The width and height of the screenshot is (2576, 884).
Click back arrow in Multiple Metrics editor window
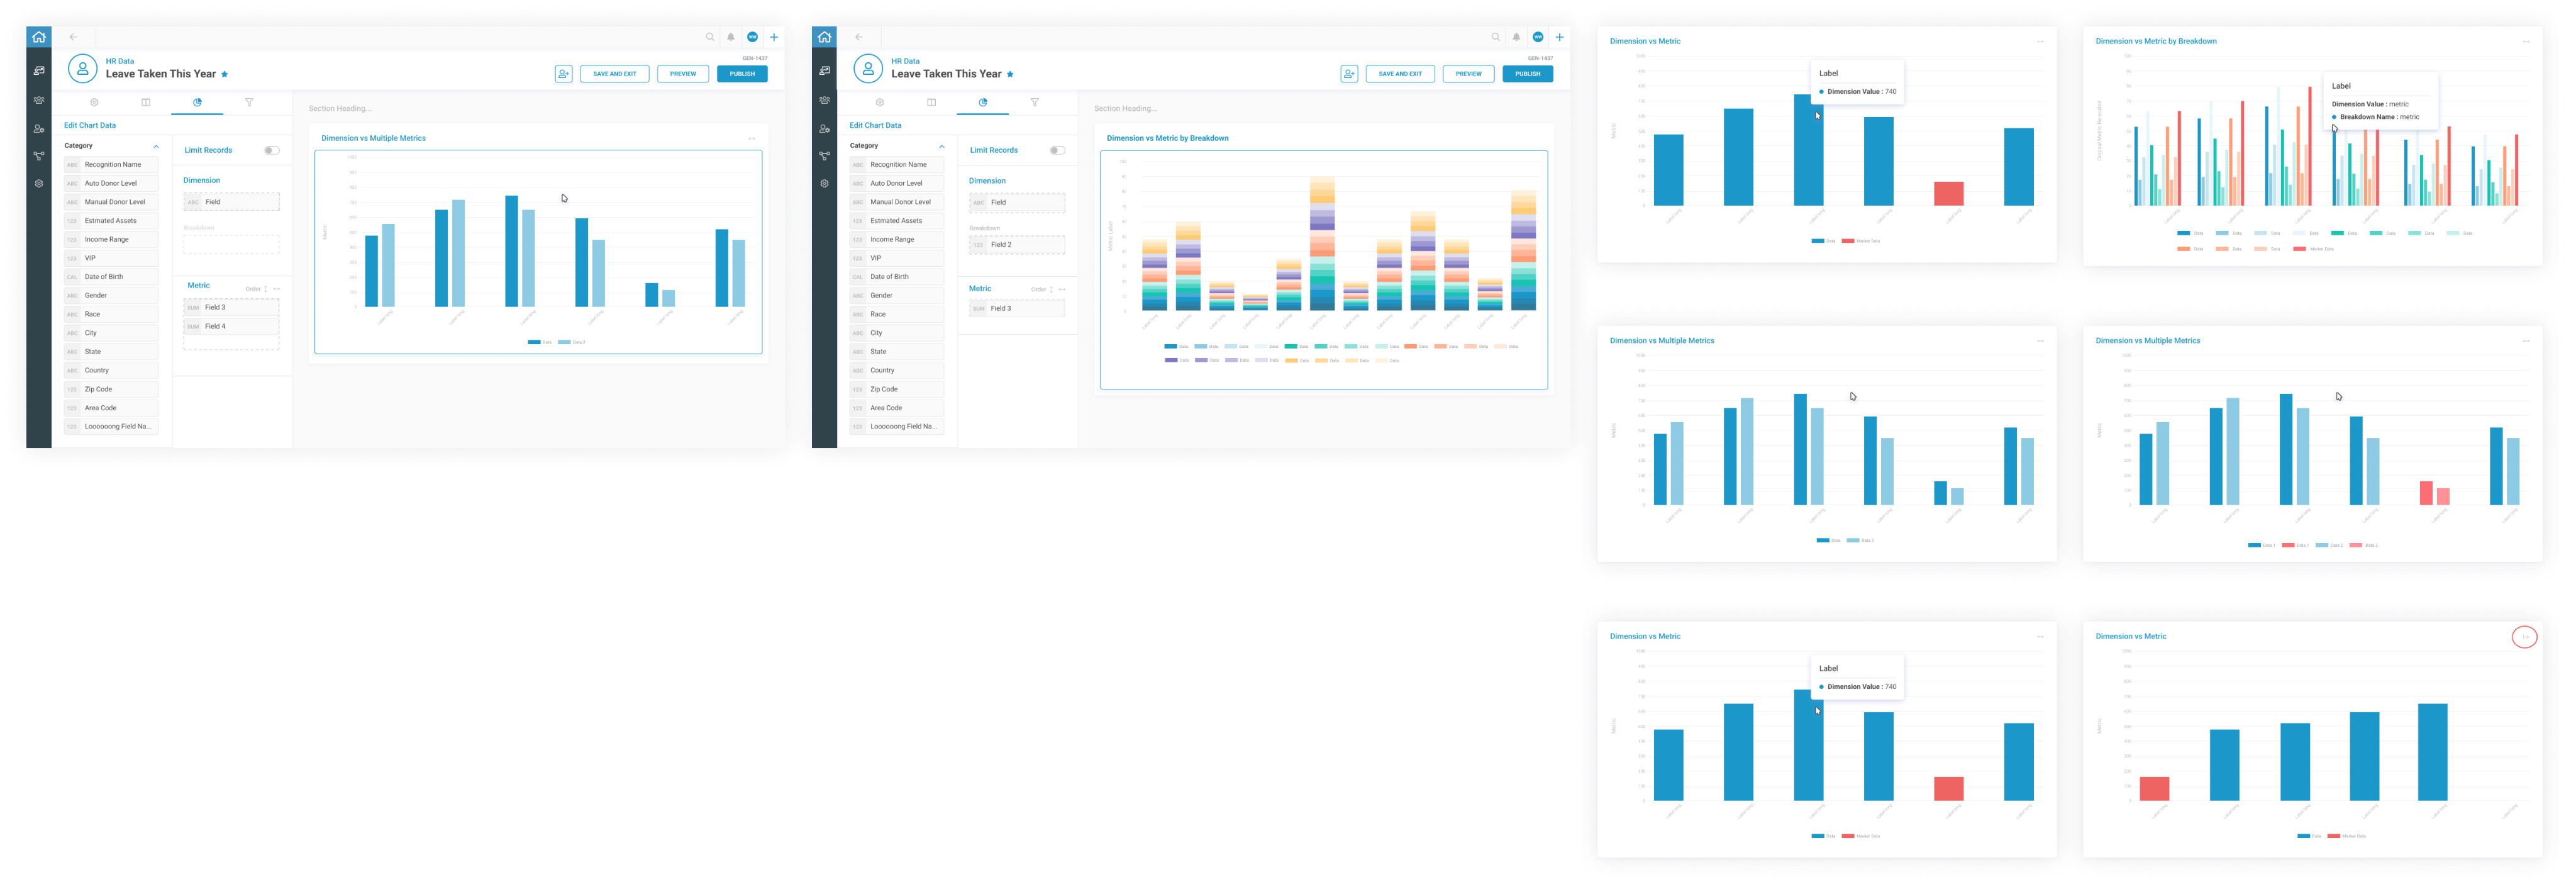(73, 37)
